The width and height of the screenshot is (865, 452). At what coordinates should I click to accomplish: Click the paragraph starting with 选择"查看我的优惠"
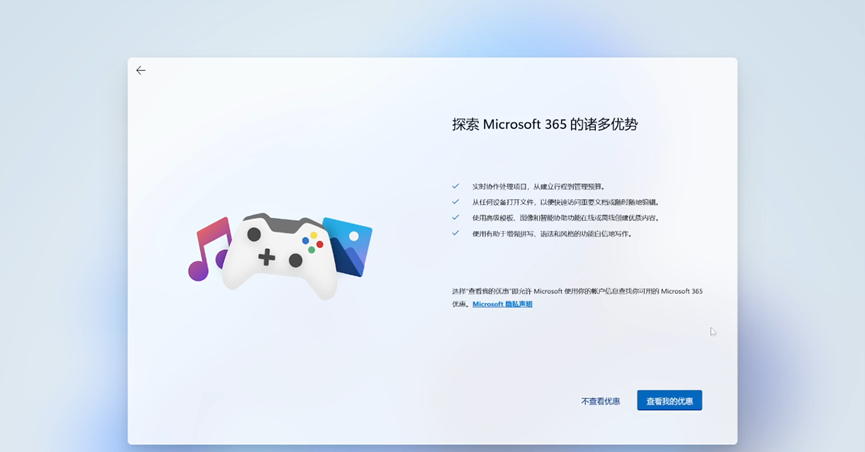click(x=576, y=291)
